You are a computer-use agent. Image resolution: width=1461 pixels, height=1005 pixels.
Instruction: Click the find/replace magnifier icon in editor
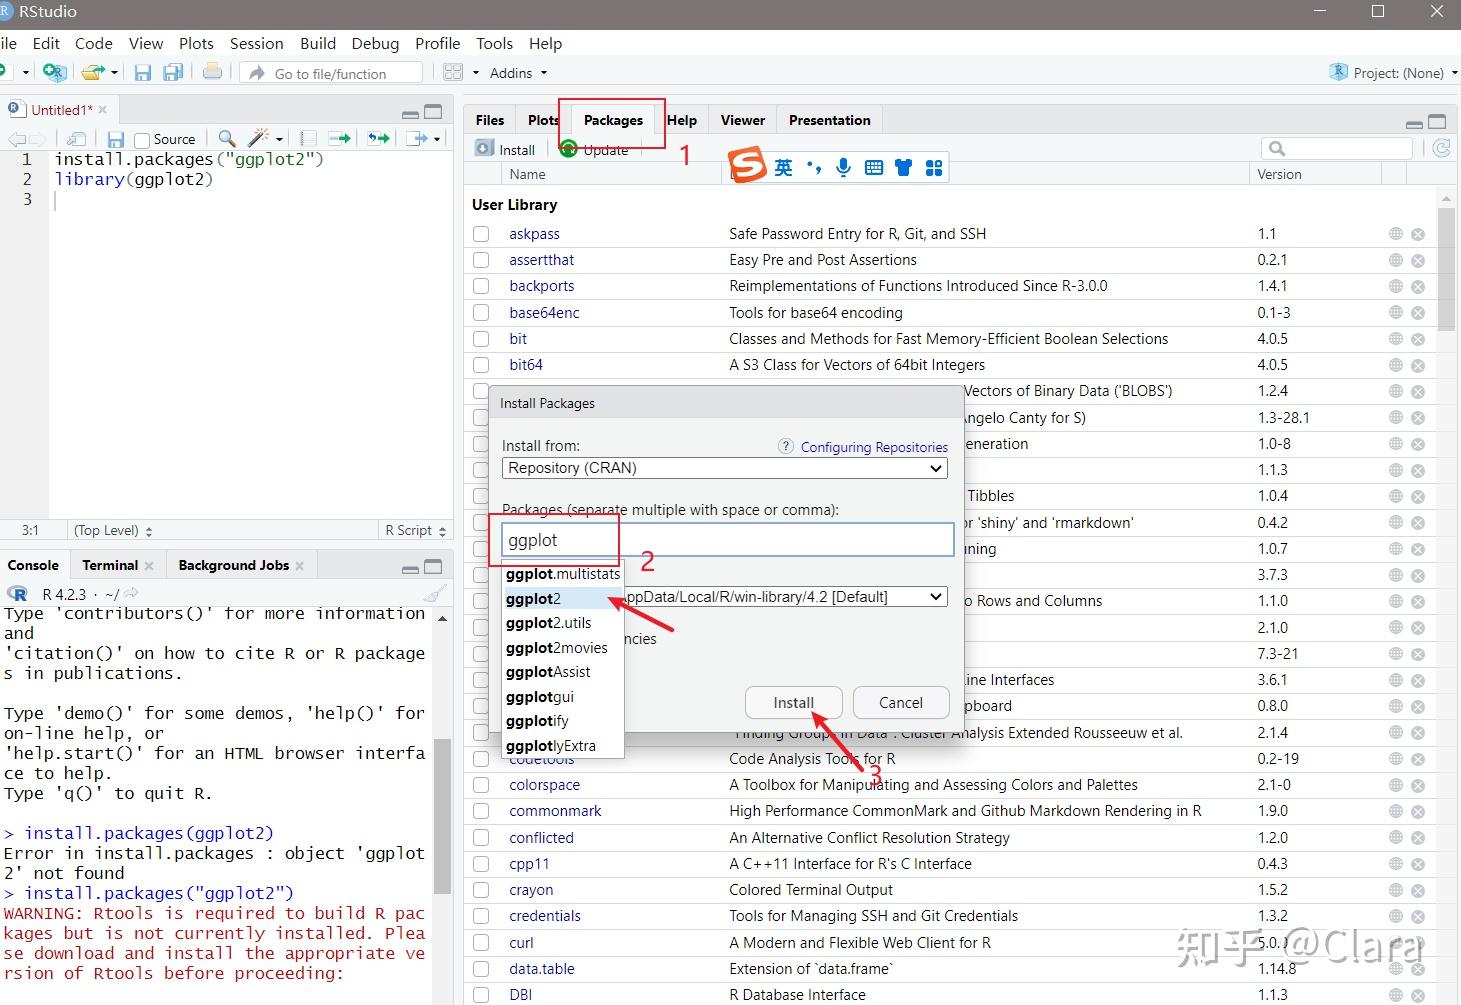click(x=227, y=139)
